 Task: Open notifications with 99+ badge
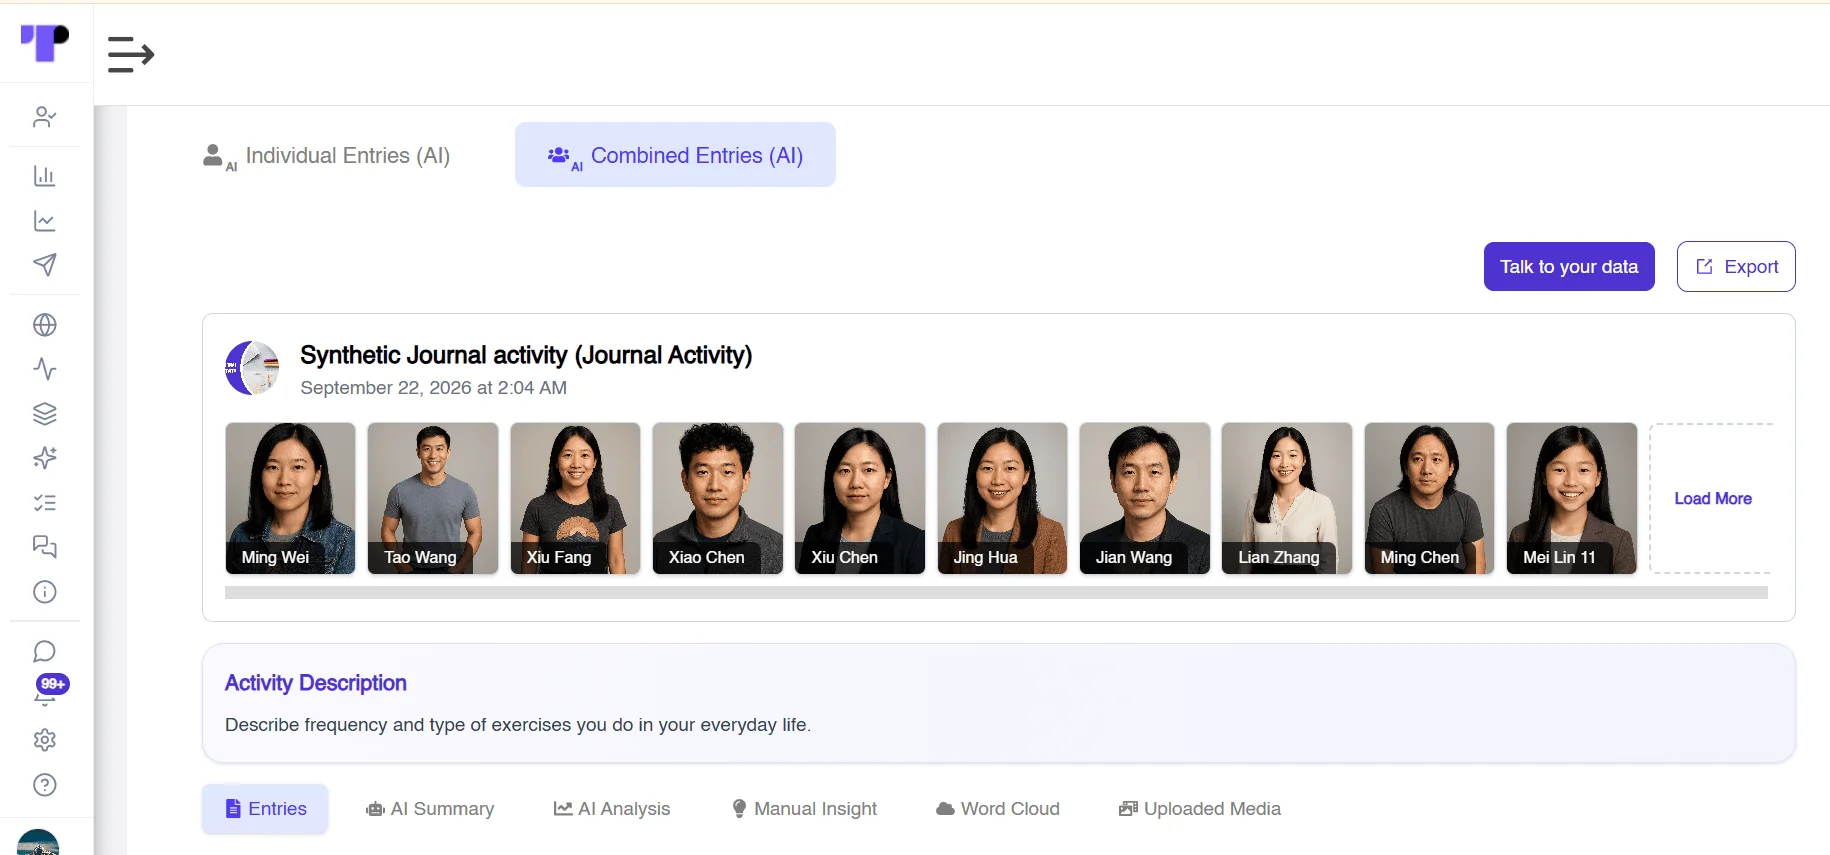(x=48, y=691)
